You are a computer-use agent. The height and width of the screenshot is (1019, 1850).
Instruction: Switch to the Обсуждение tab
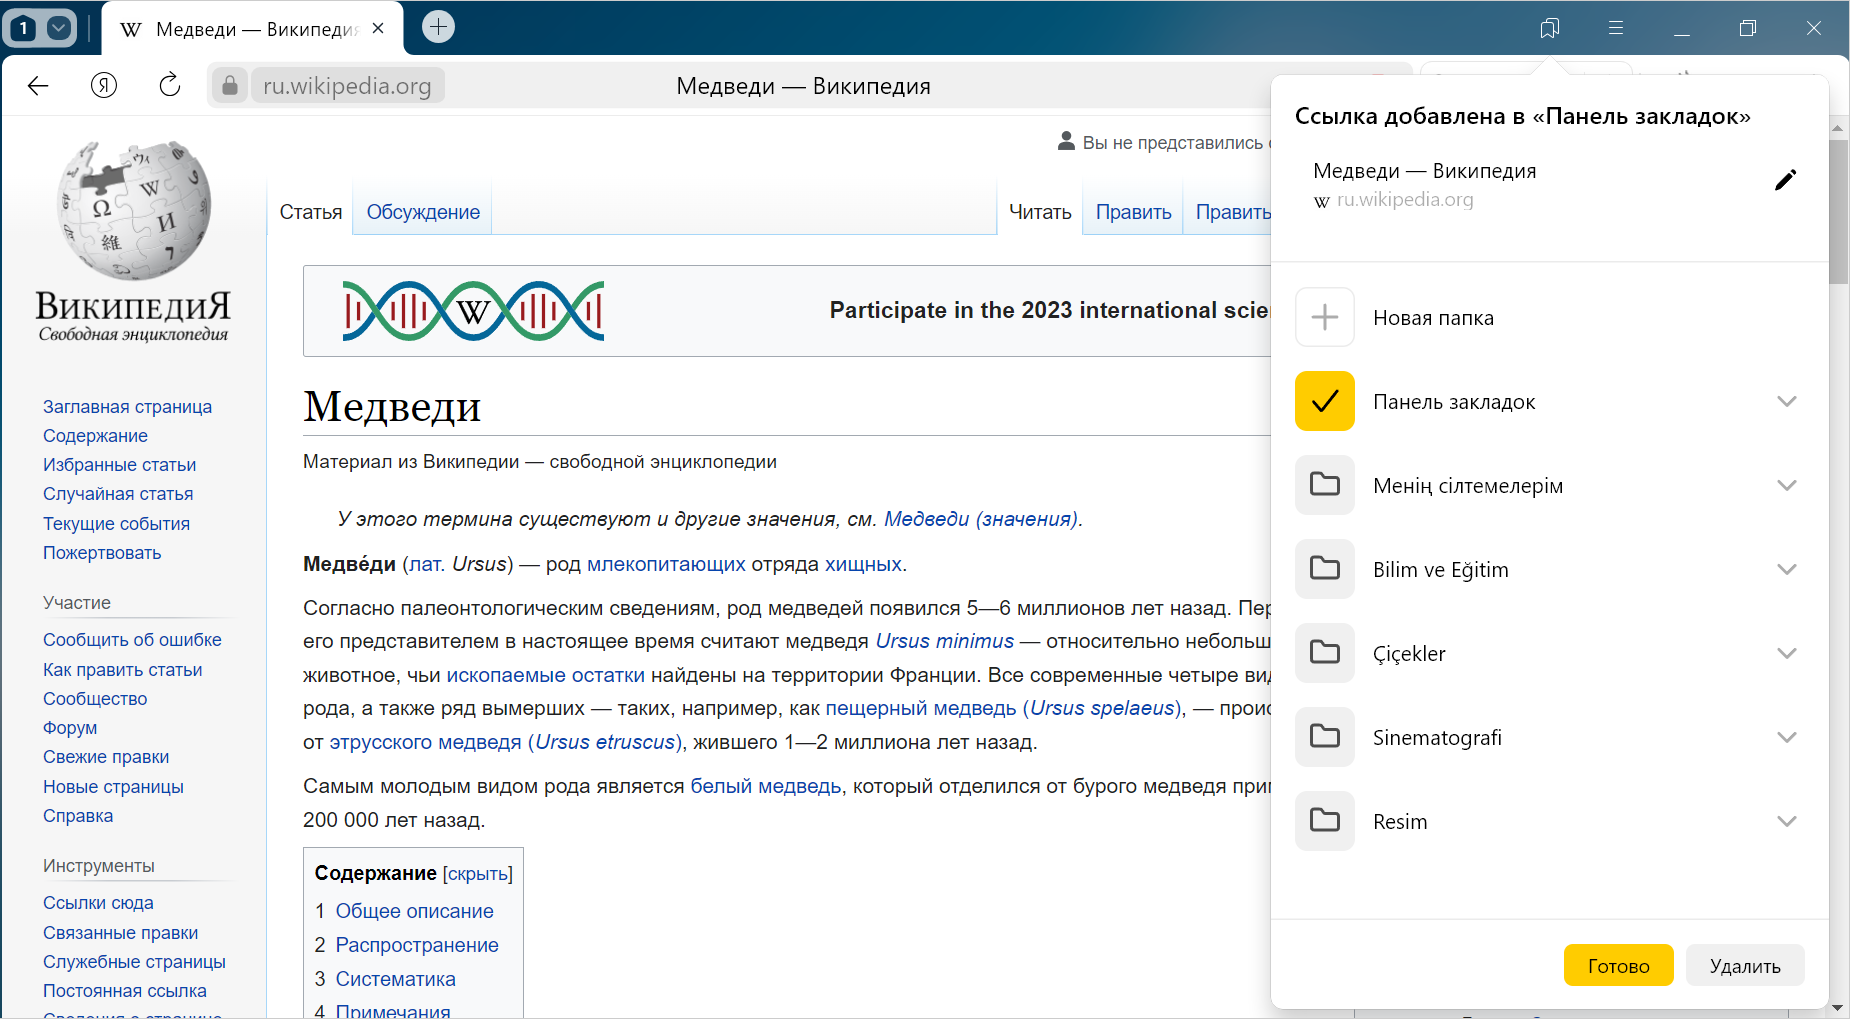pyautogui.click(x=422, y=212)
